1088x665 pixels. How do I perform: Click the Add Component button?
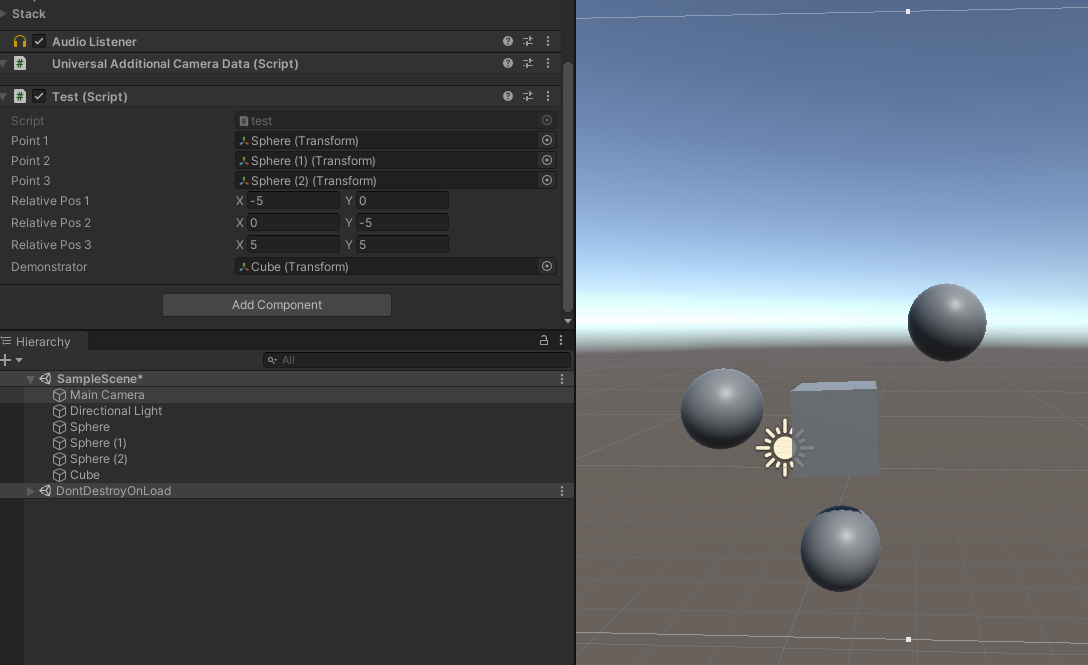(x=277, y=305)
